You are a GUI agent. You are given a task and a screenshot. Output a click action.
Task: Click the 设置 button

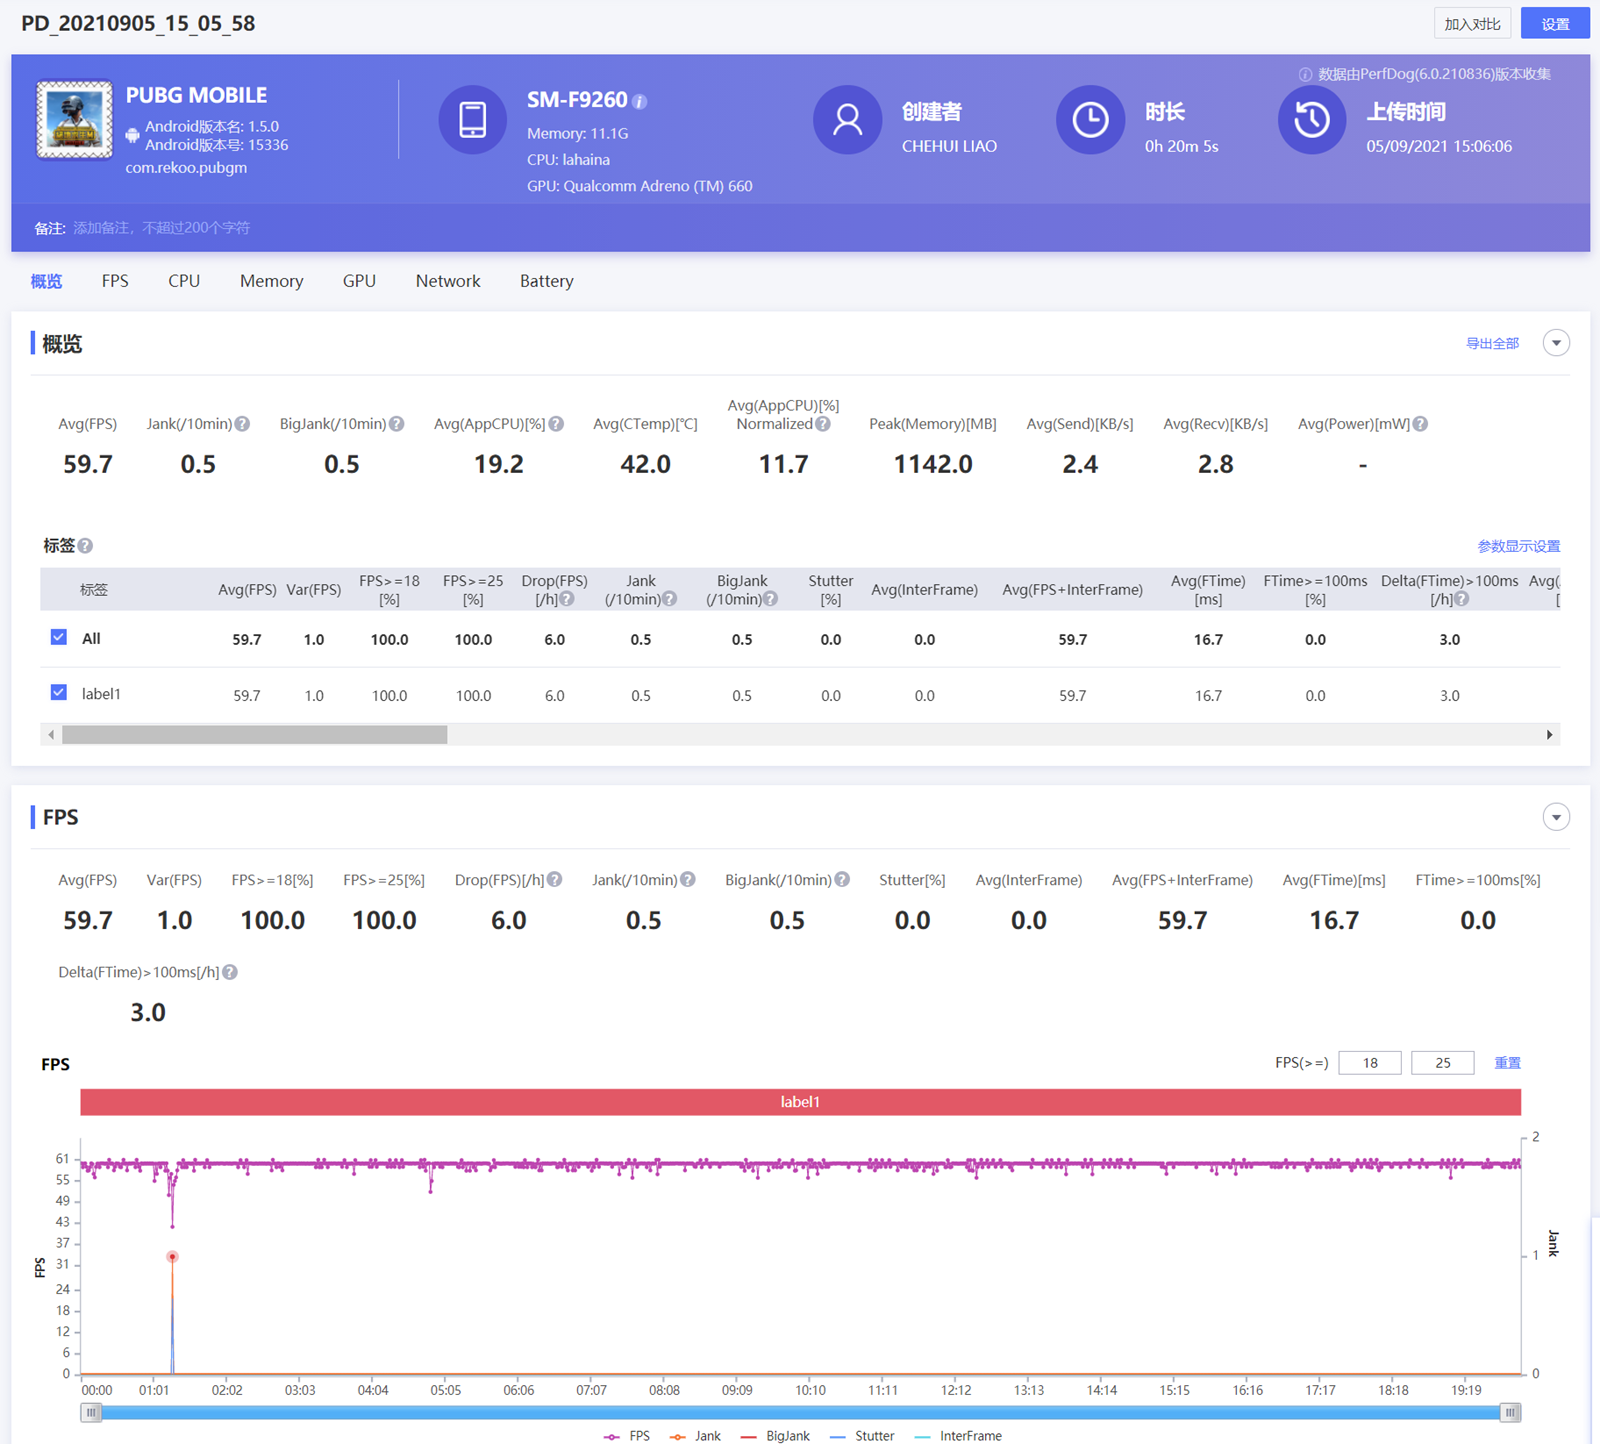pyautogui.click(x=1554, y=24)
